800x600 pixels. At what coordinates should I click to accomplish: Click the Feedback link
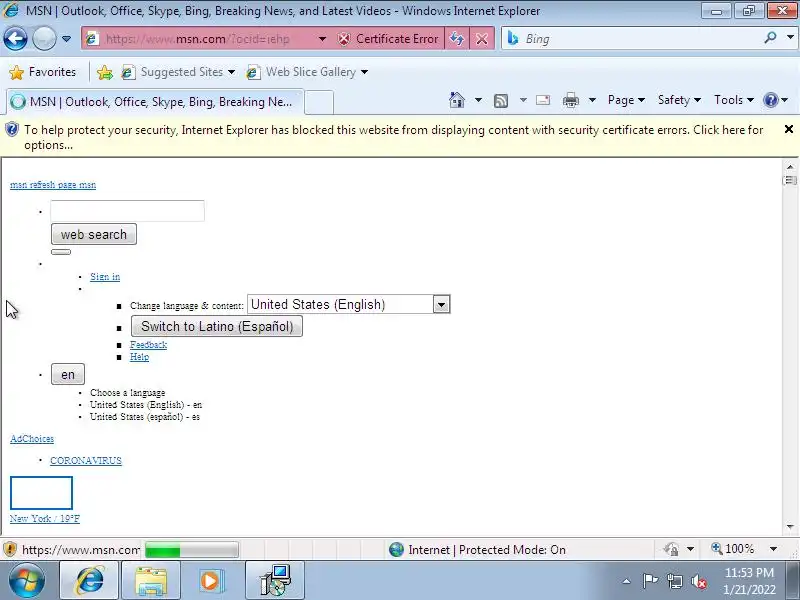click(x=148, y=345)
